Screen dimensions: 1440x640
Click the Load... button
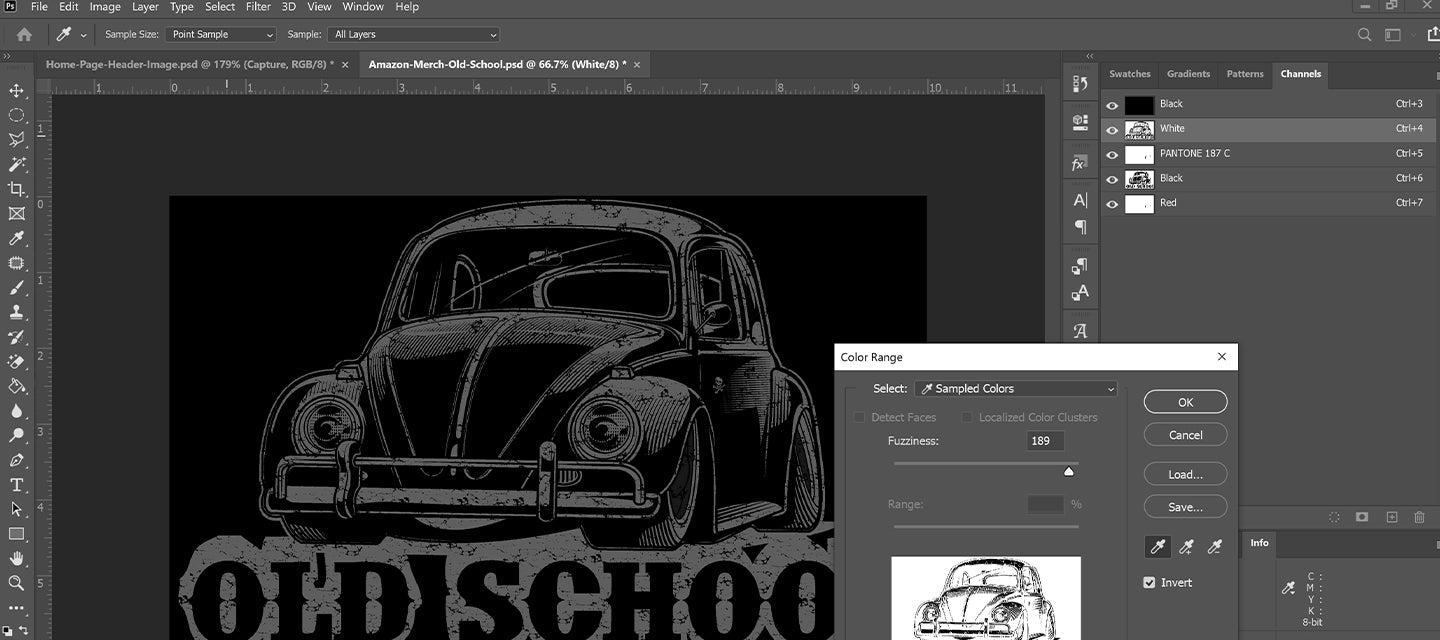pos(1185,475)
